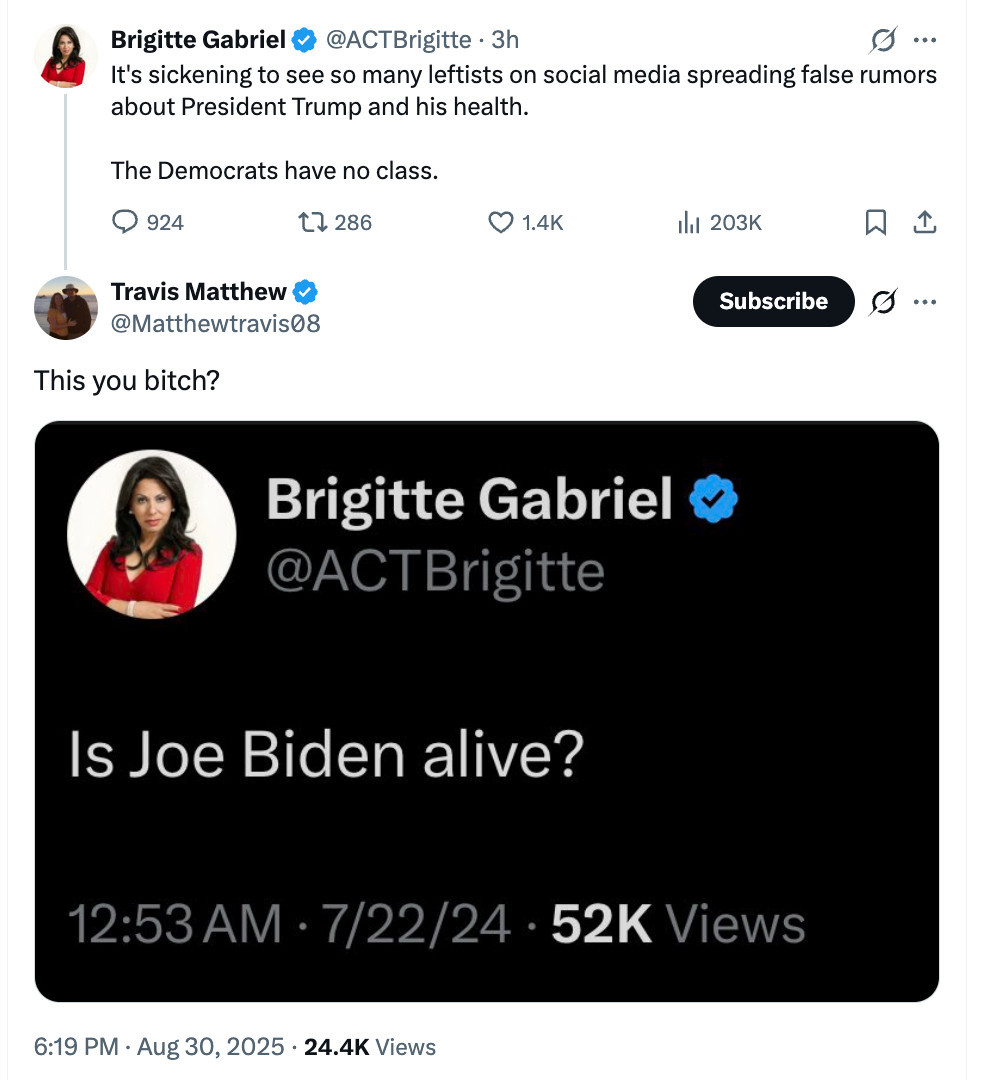Open the @Matthewtravis08 handle link
The height and width of the screenshot is (1080, 988).
[x=216, y=324]
